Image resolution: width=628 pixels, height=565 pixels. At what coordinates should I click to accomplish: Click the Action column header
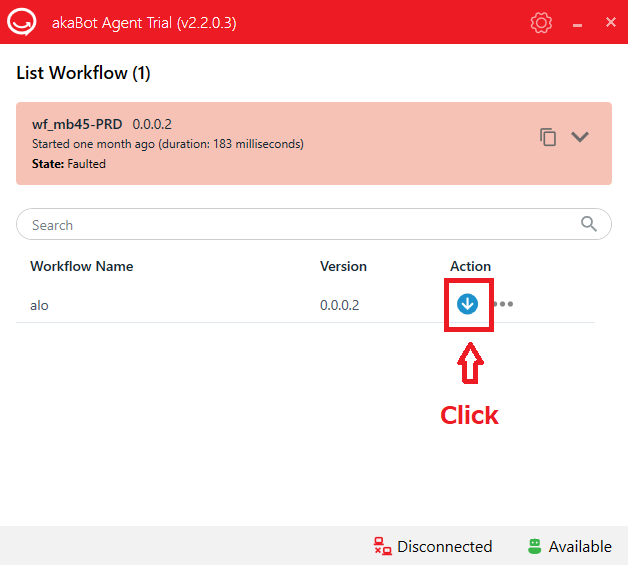point(470,266)
